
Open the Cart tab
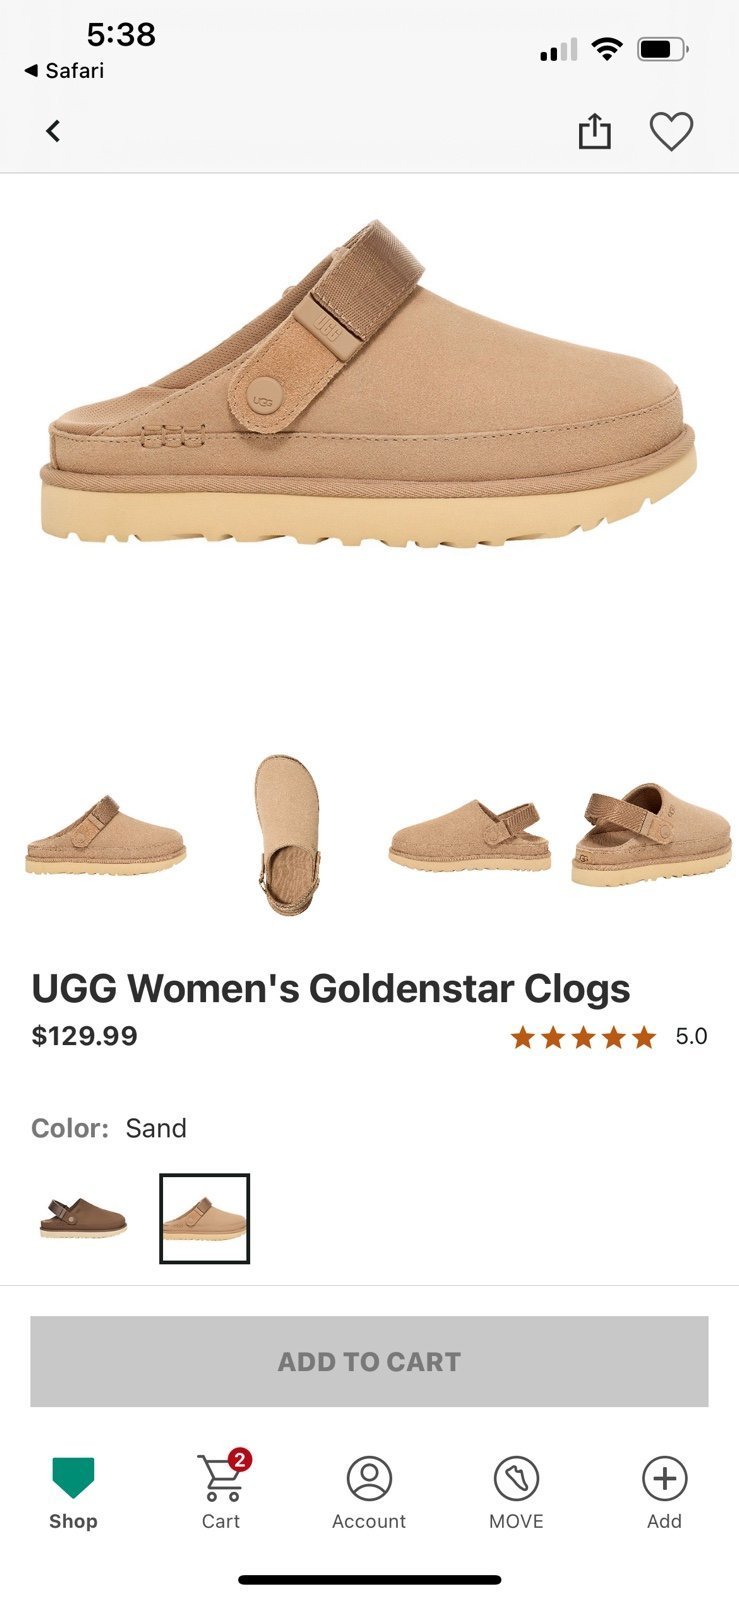(221, 1491)
